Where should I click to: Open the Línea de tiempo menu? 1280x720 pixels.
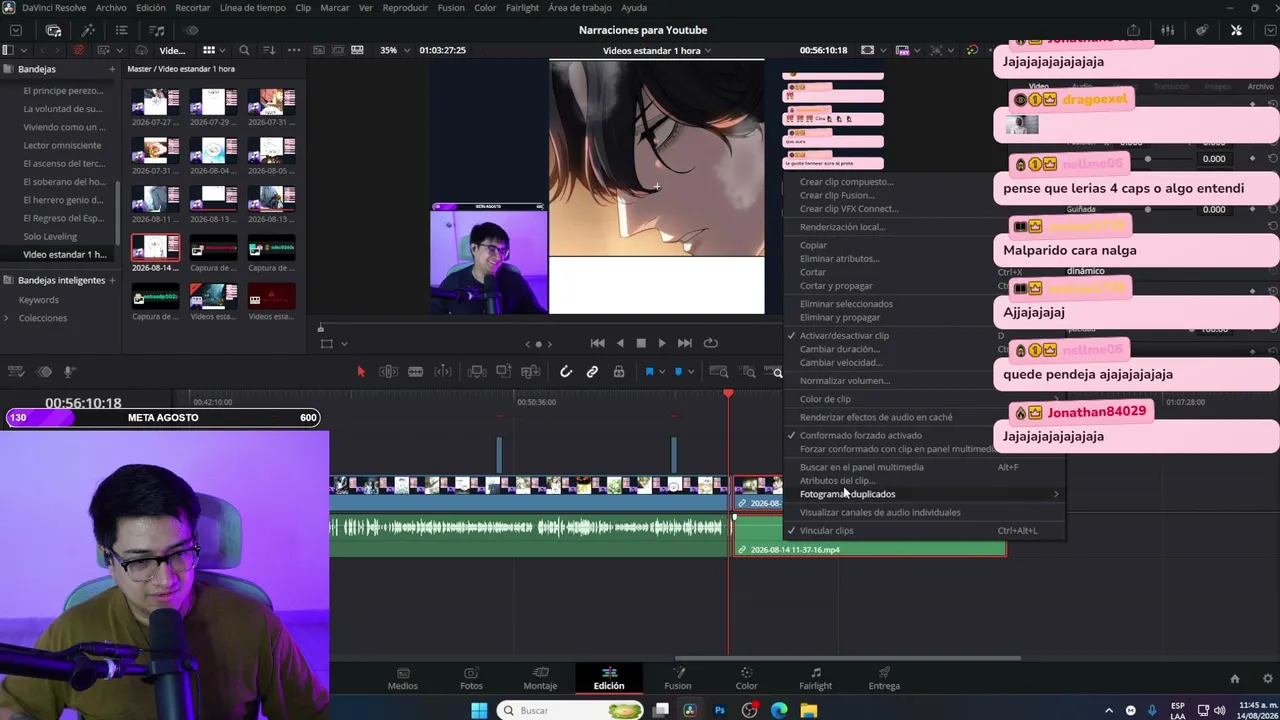(253, 8)
